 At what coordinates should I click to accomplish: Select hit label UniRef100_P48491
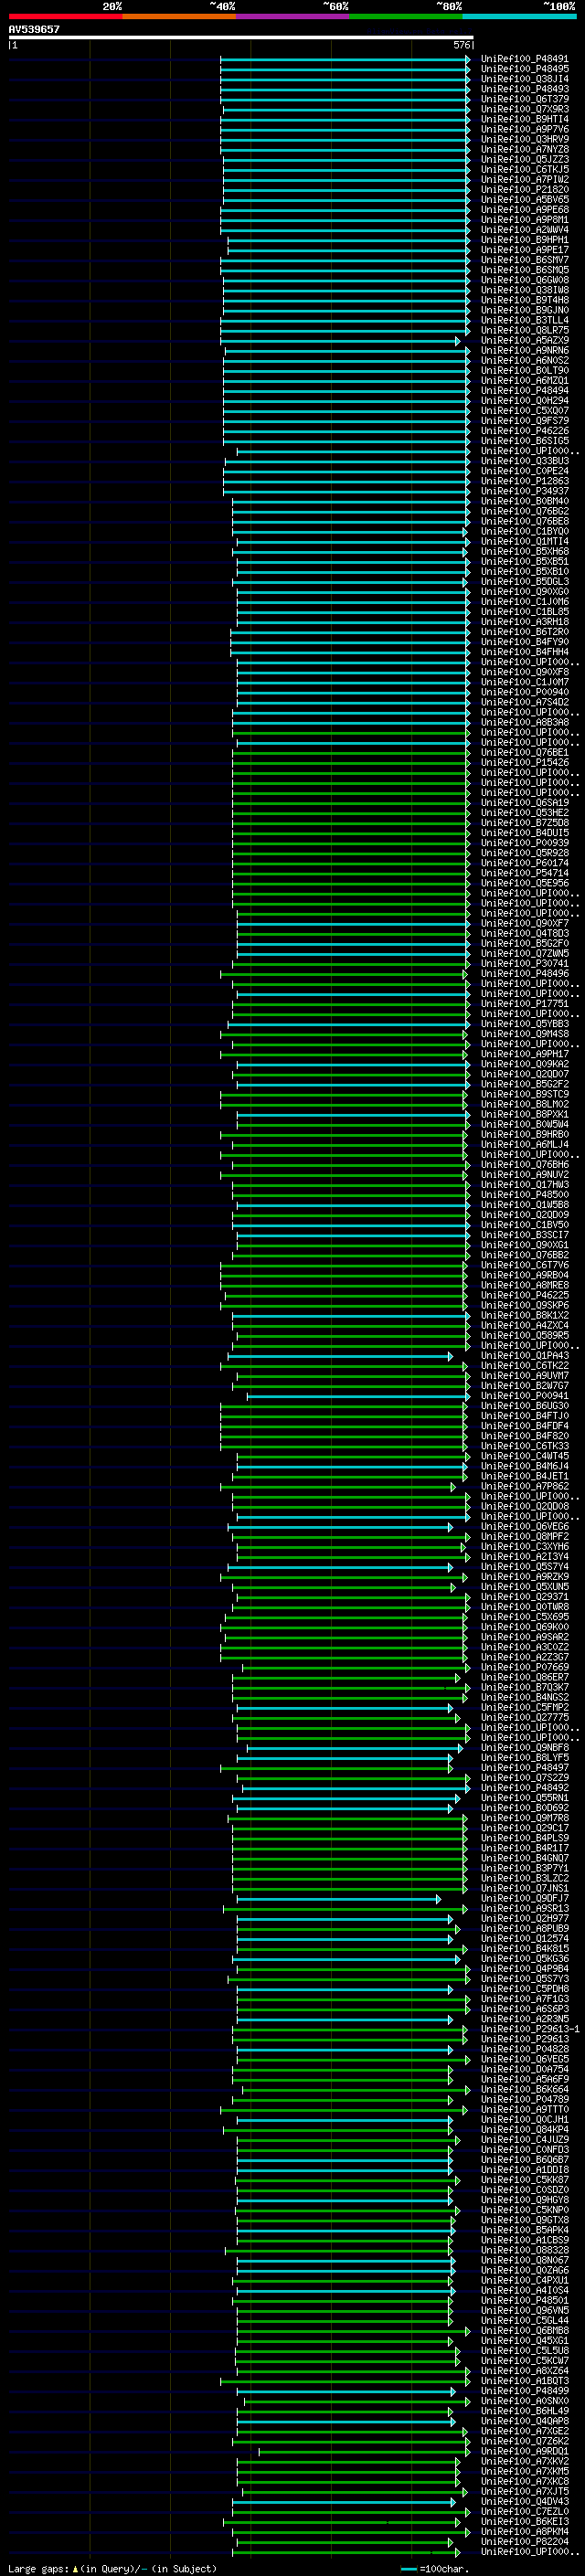click(525, 59)
